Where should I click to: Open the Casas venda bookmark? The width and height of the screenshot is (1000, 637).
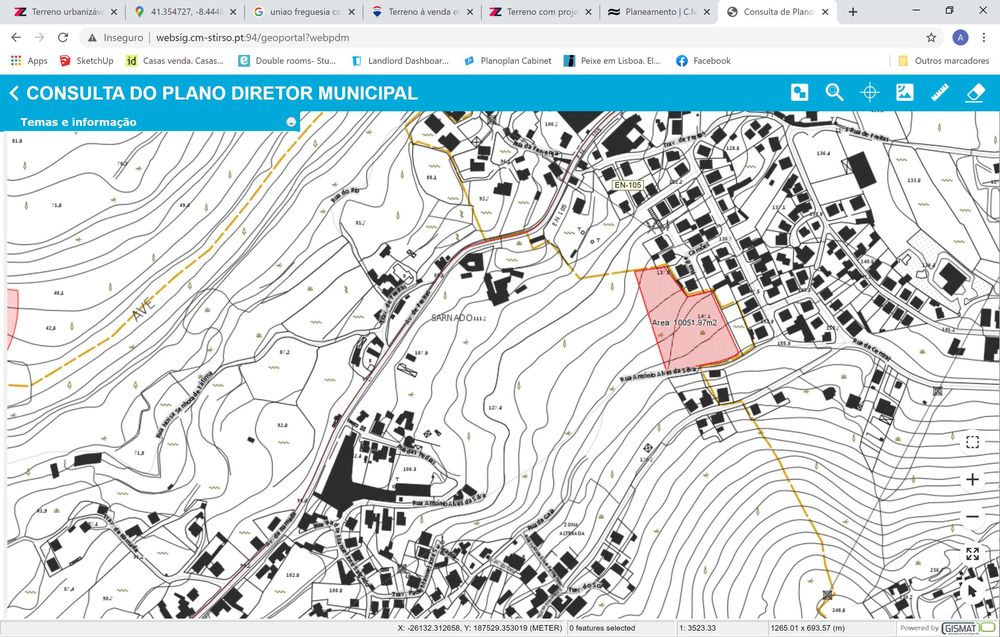175,61
